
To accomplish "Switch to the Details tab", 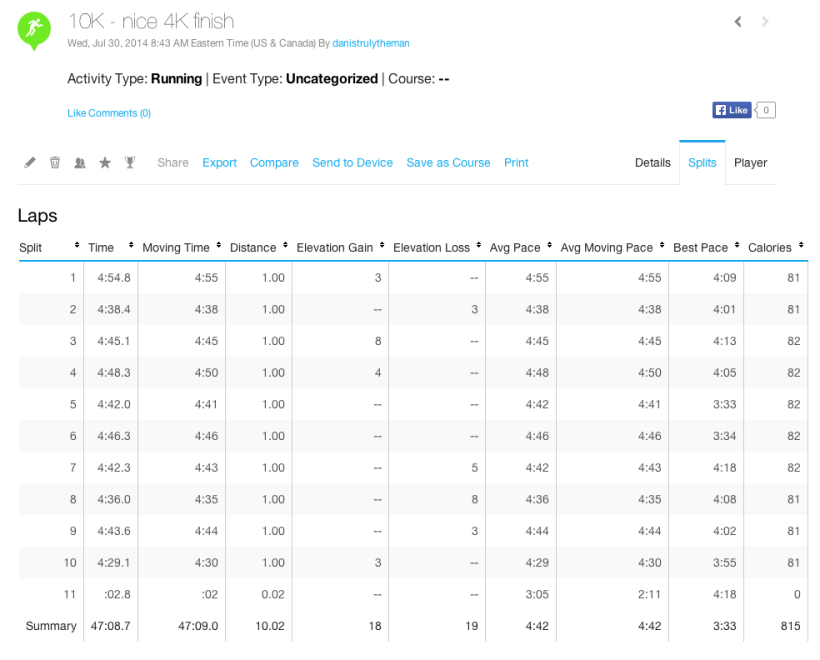I will click(652, 162).
